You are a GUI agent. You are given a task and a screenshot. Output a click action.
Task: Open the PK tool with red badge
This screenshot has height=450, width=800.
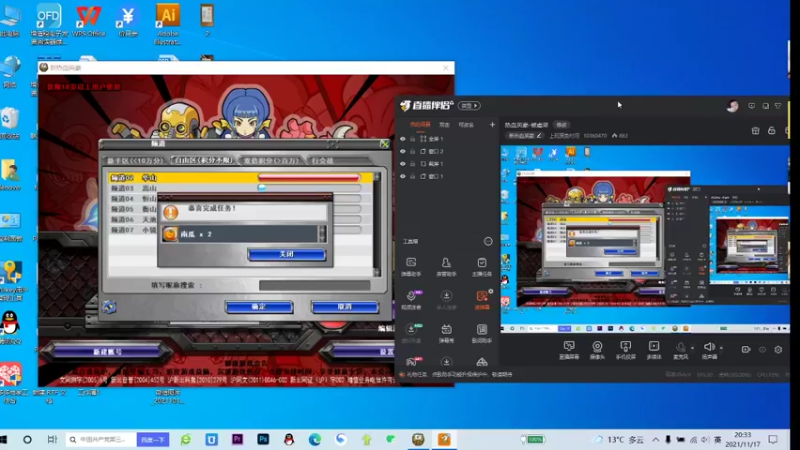(x=412, y=362)
